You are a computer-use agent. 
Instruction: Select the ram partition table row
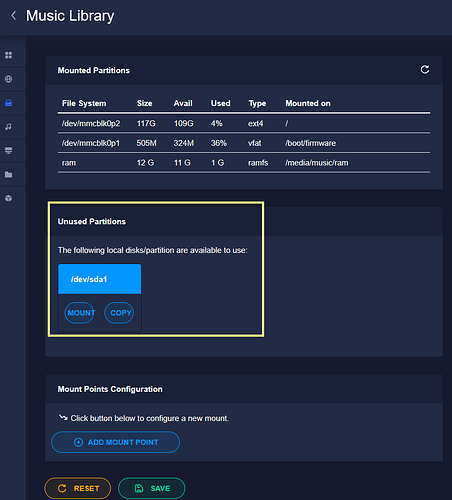[x=244, y=163]
